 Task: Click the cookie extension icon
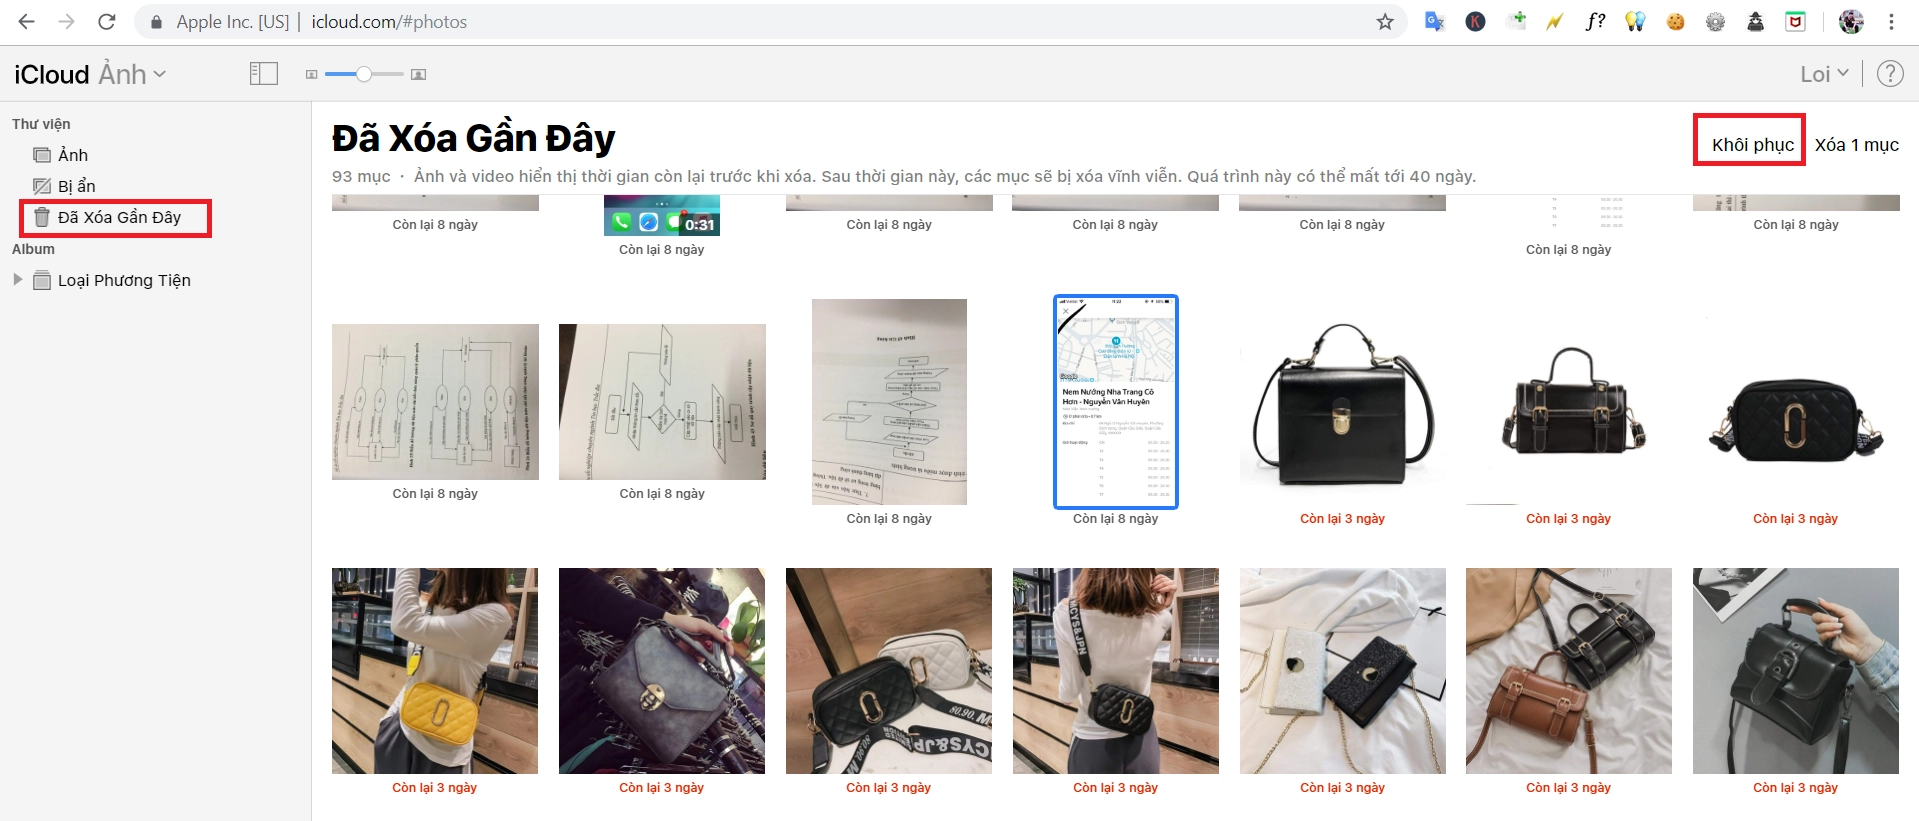1675,22
